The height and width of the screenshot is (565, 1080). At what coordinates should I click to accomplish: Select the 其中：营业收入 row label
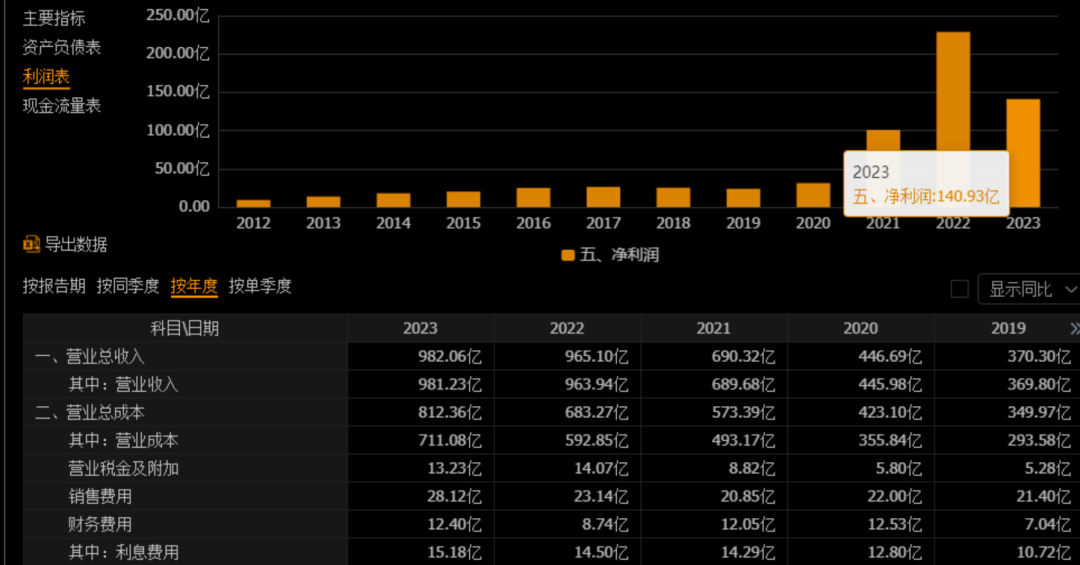coord(123,384)
